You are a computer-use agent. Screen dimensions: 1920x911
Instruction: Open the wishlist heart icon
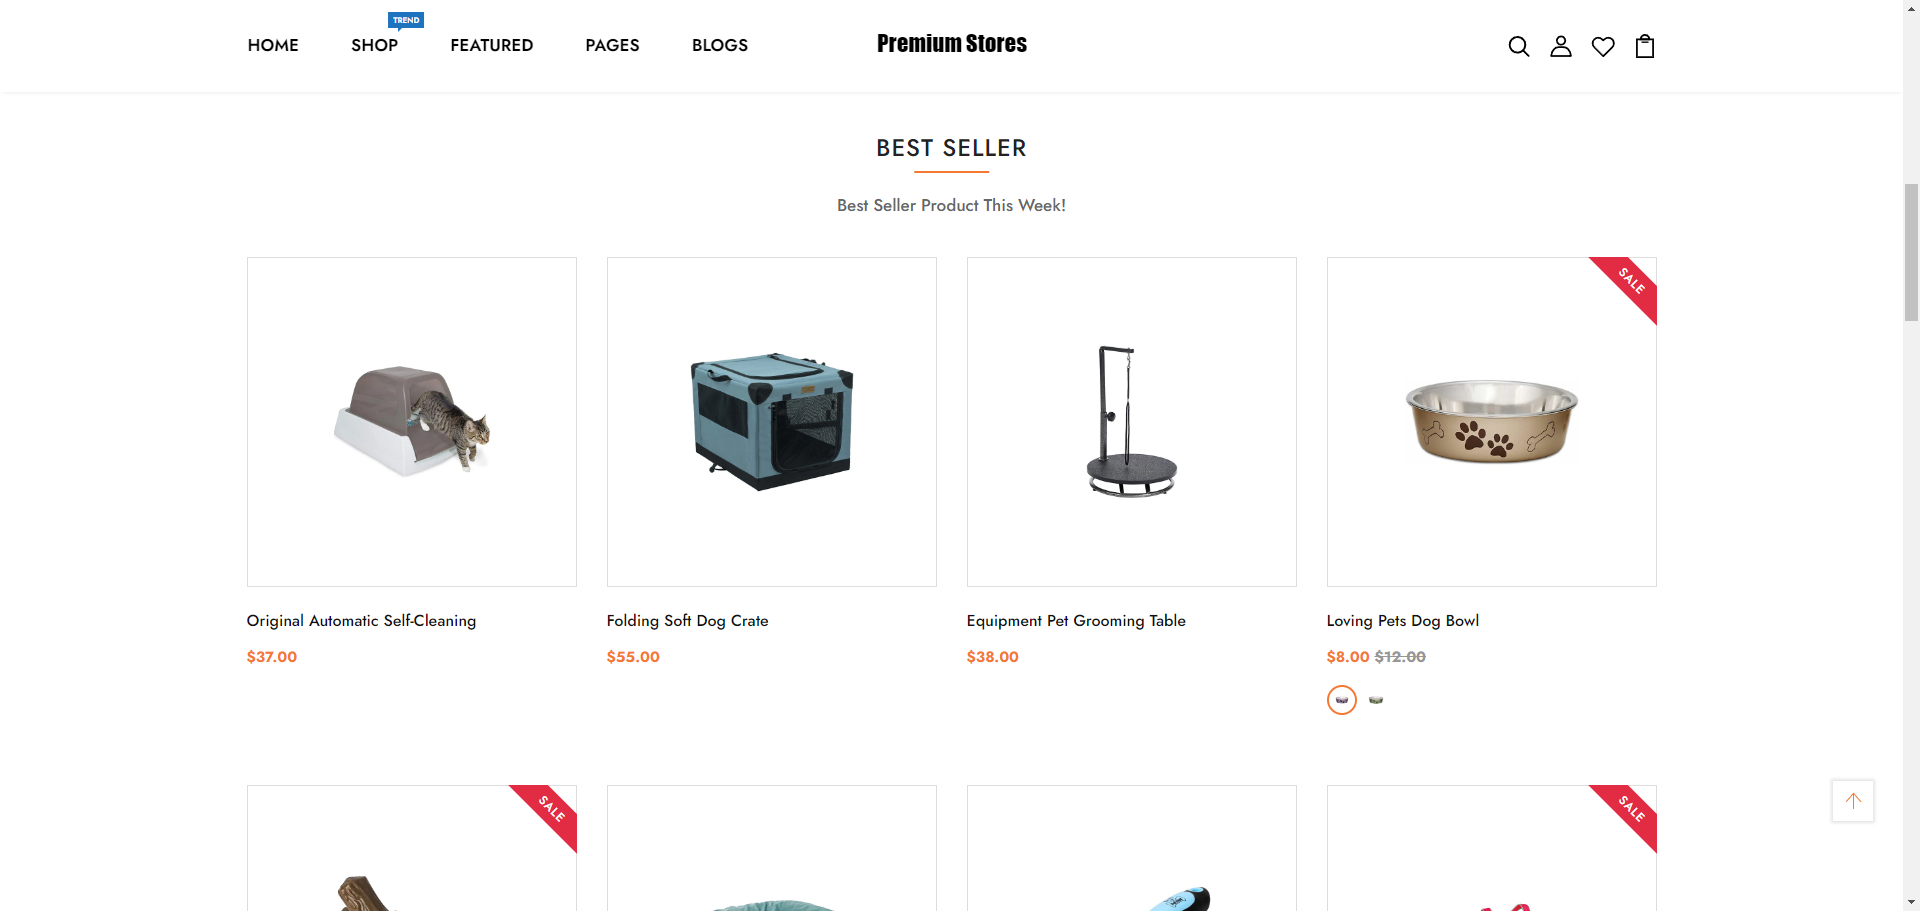(x=1602, y=46)
